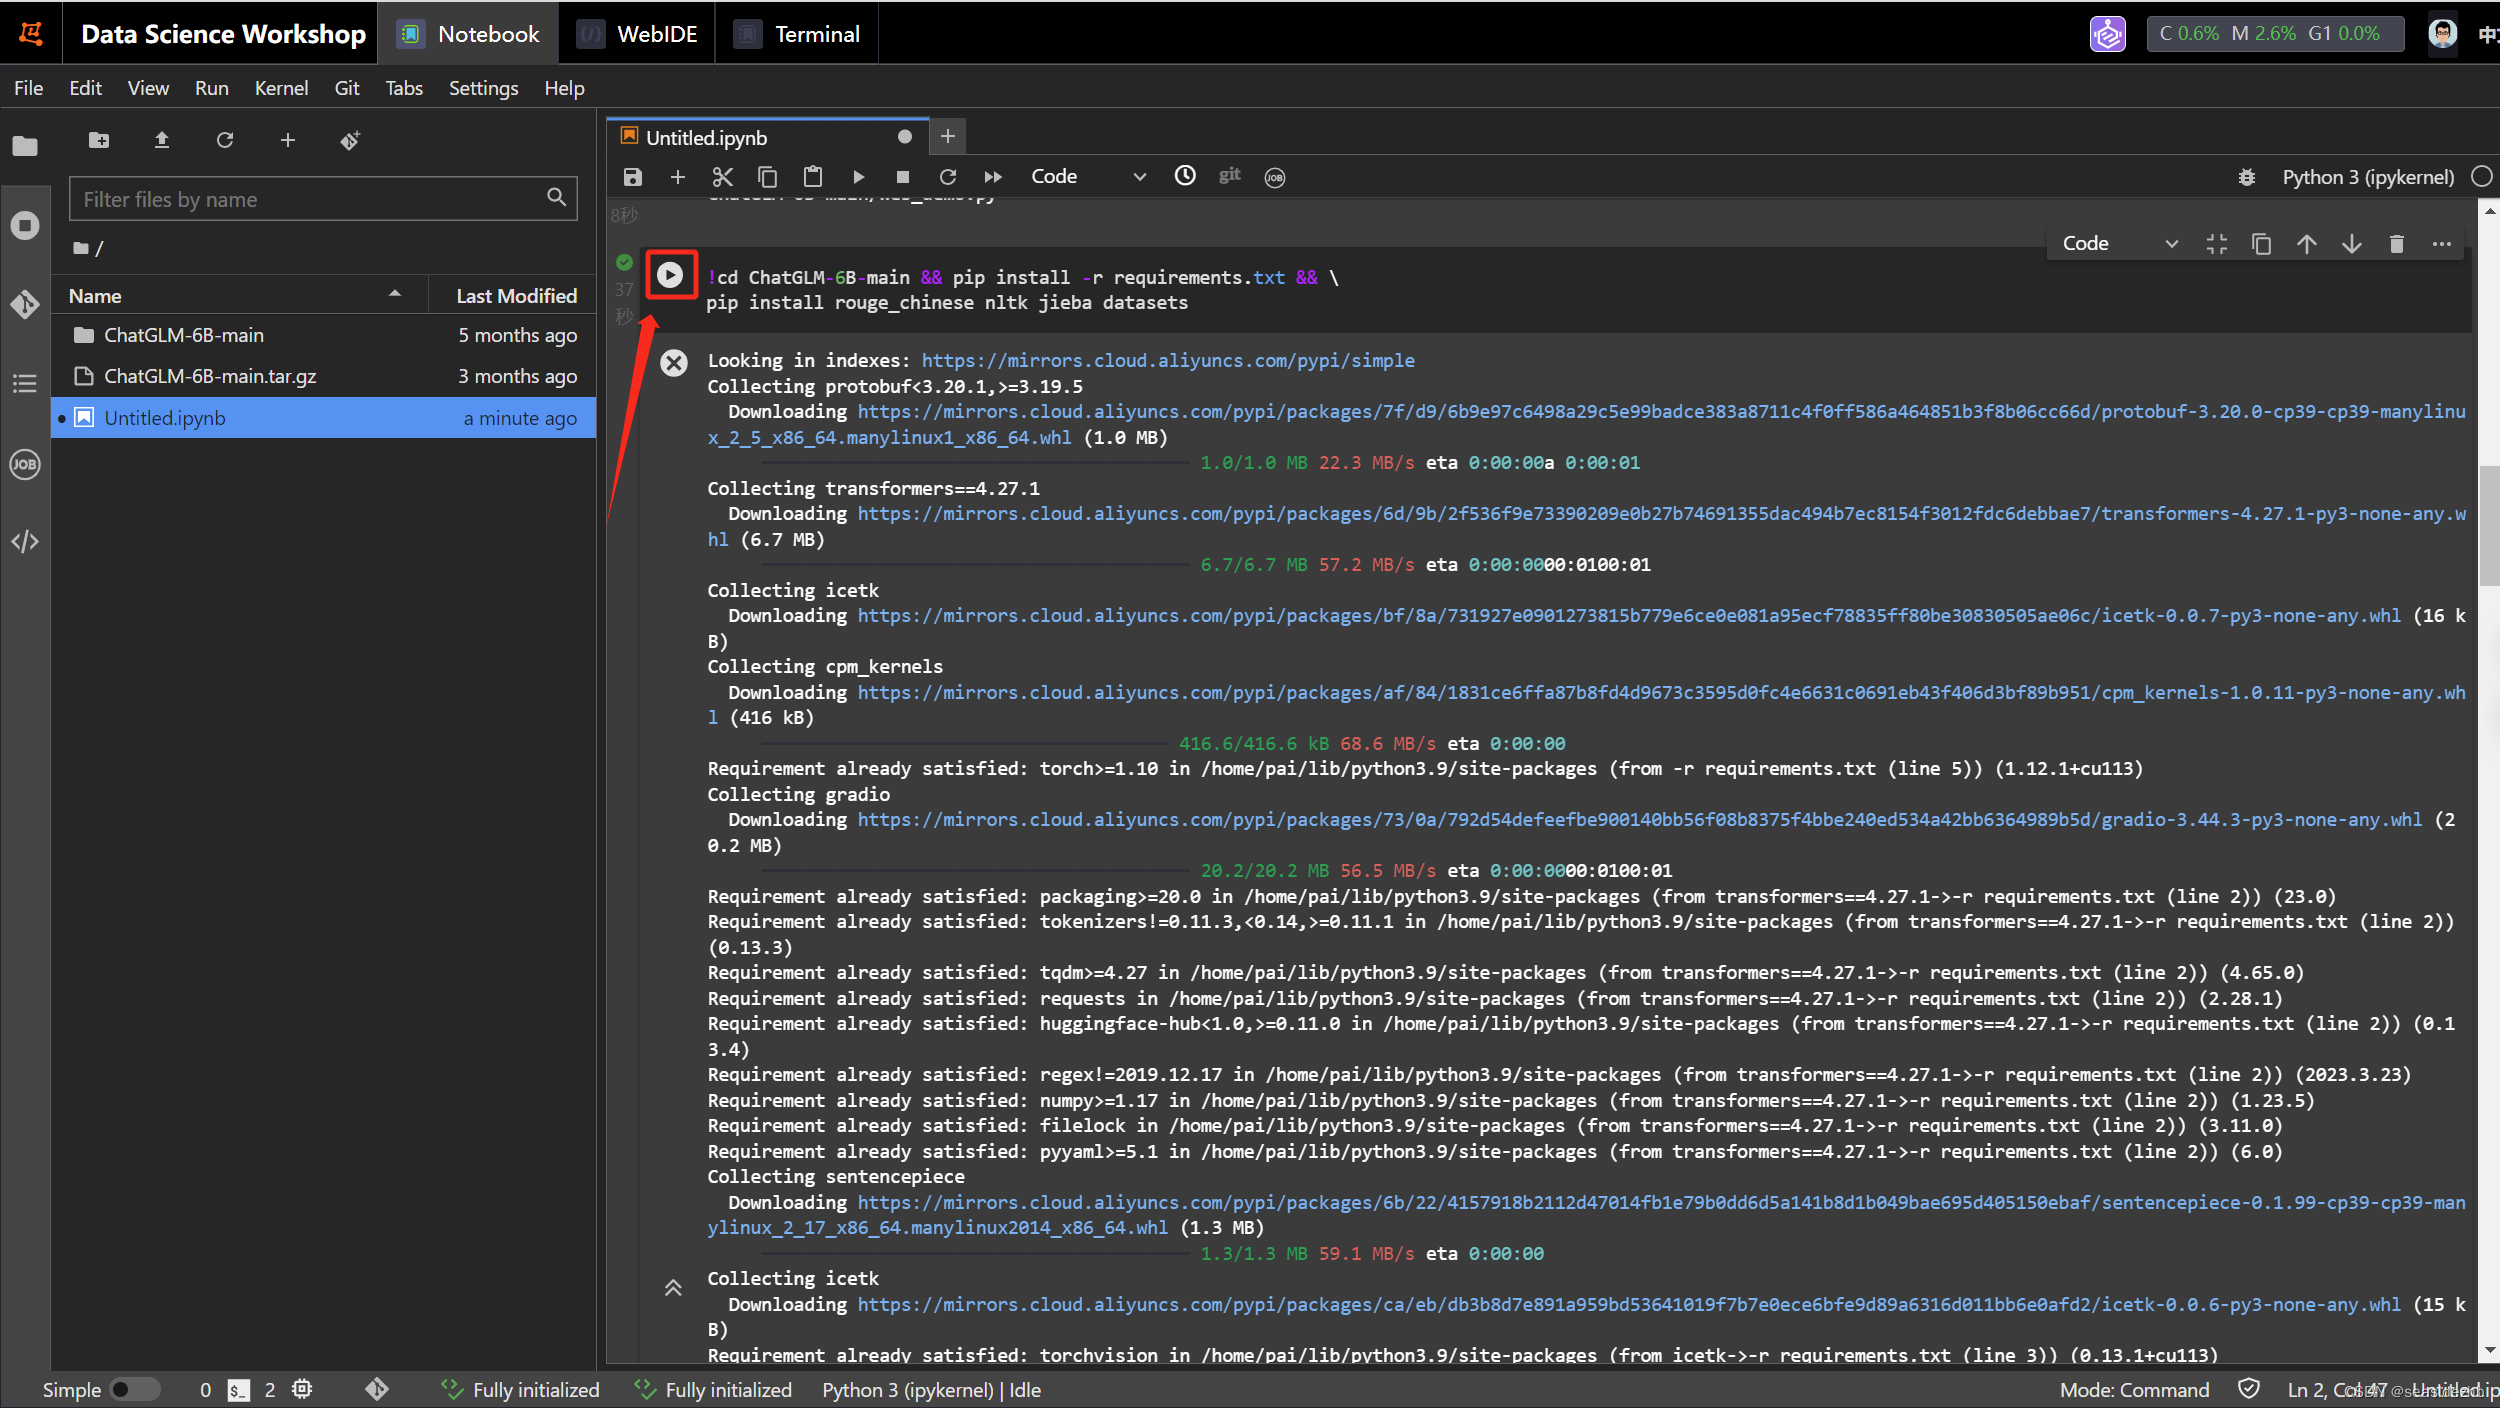Restart kernel and run all cells
2500x1408 pixels.
click(993, 177)
